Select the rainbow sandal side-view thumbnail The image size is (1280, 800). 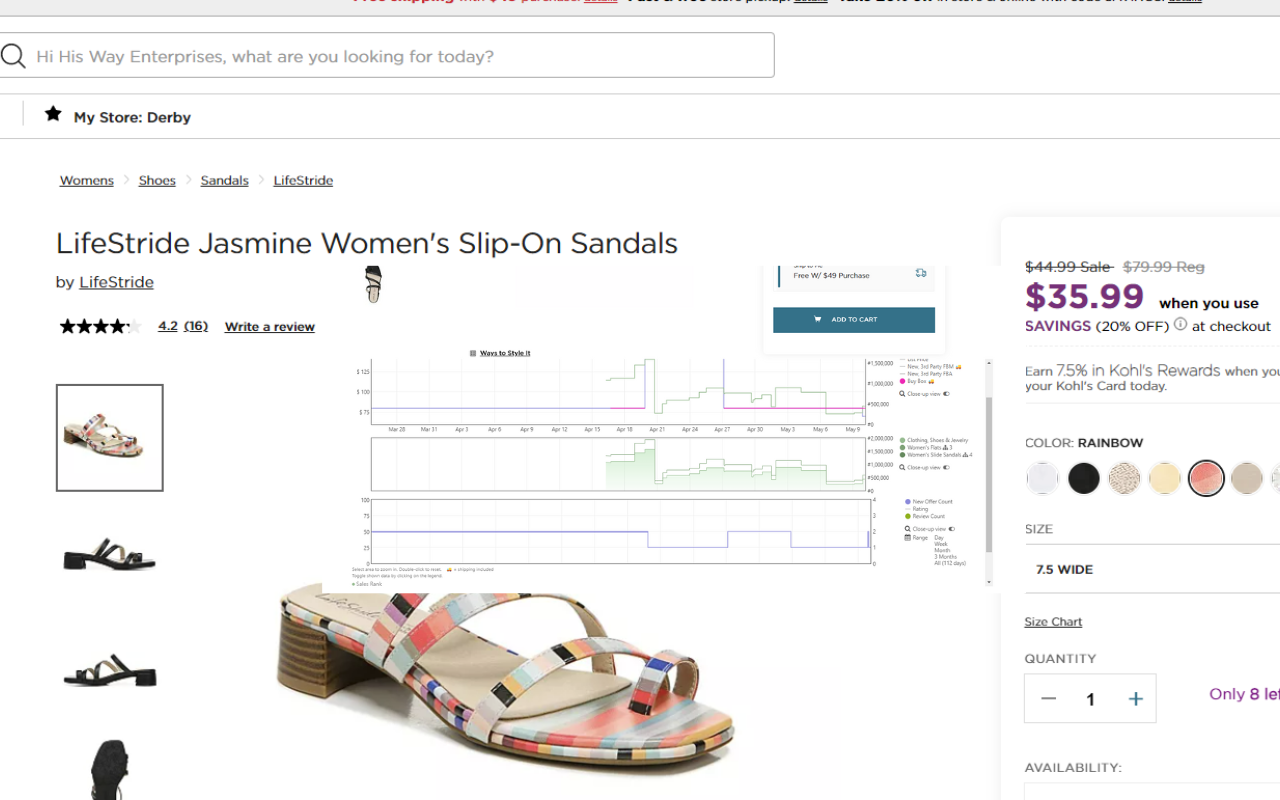(x=110, y=438)
